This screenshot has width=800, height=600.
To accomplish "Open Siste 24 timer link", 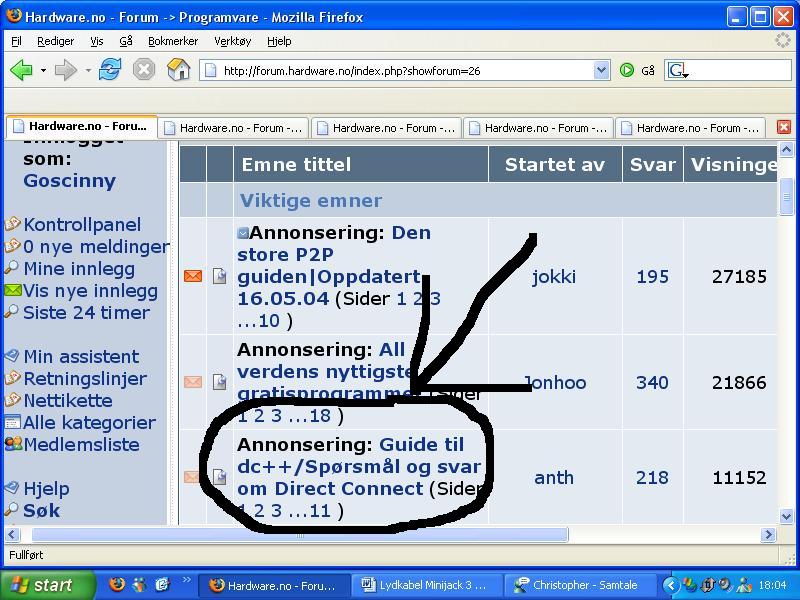I will 86,313.
